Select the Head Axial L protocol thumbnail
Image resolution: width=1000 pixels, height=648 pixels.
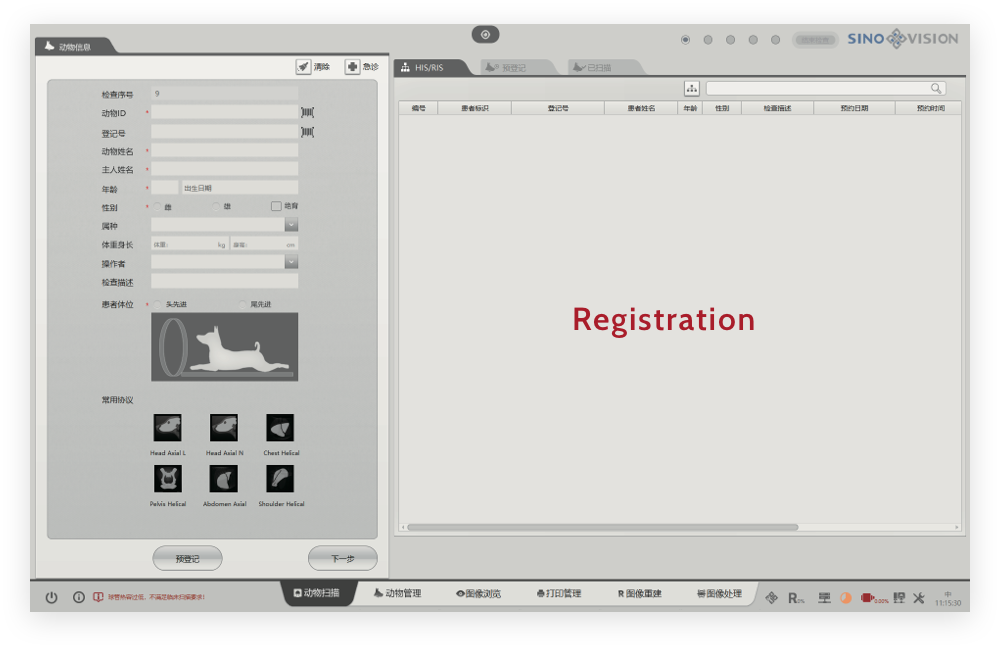click(167, 428)
